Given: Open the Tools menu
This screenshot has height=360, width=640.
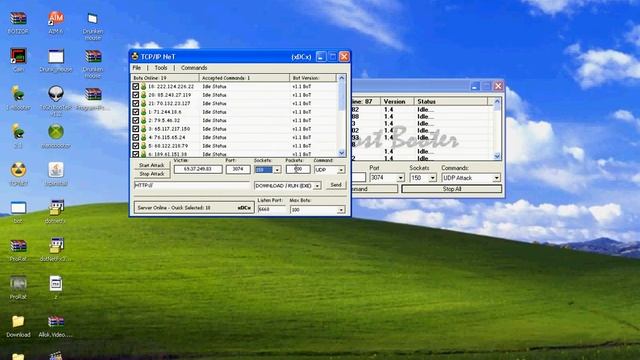Looking at the screenshot, I should point(161,68).
